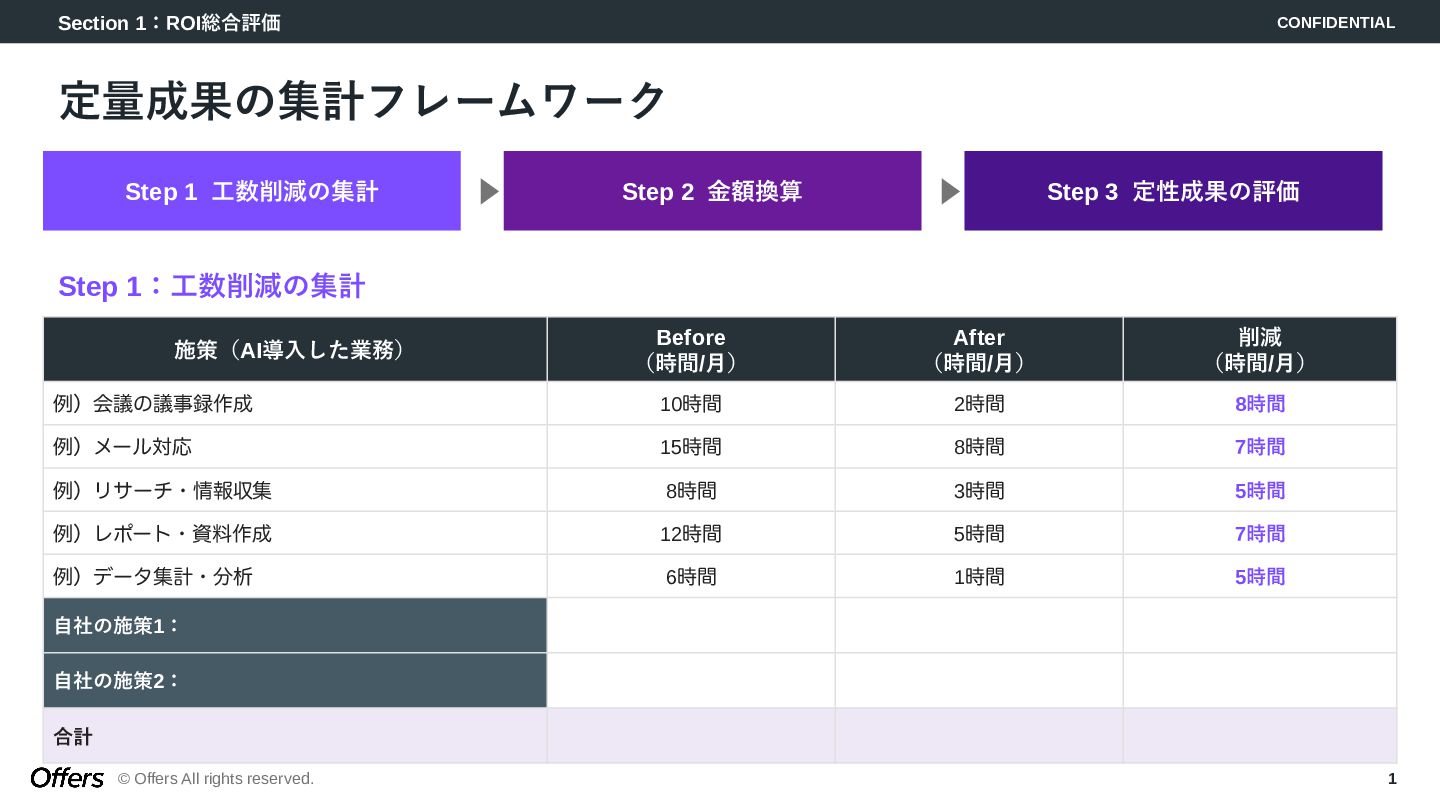Click the 8時間 reduction value for 会議の議事録作成

[1259, 404]
